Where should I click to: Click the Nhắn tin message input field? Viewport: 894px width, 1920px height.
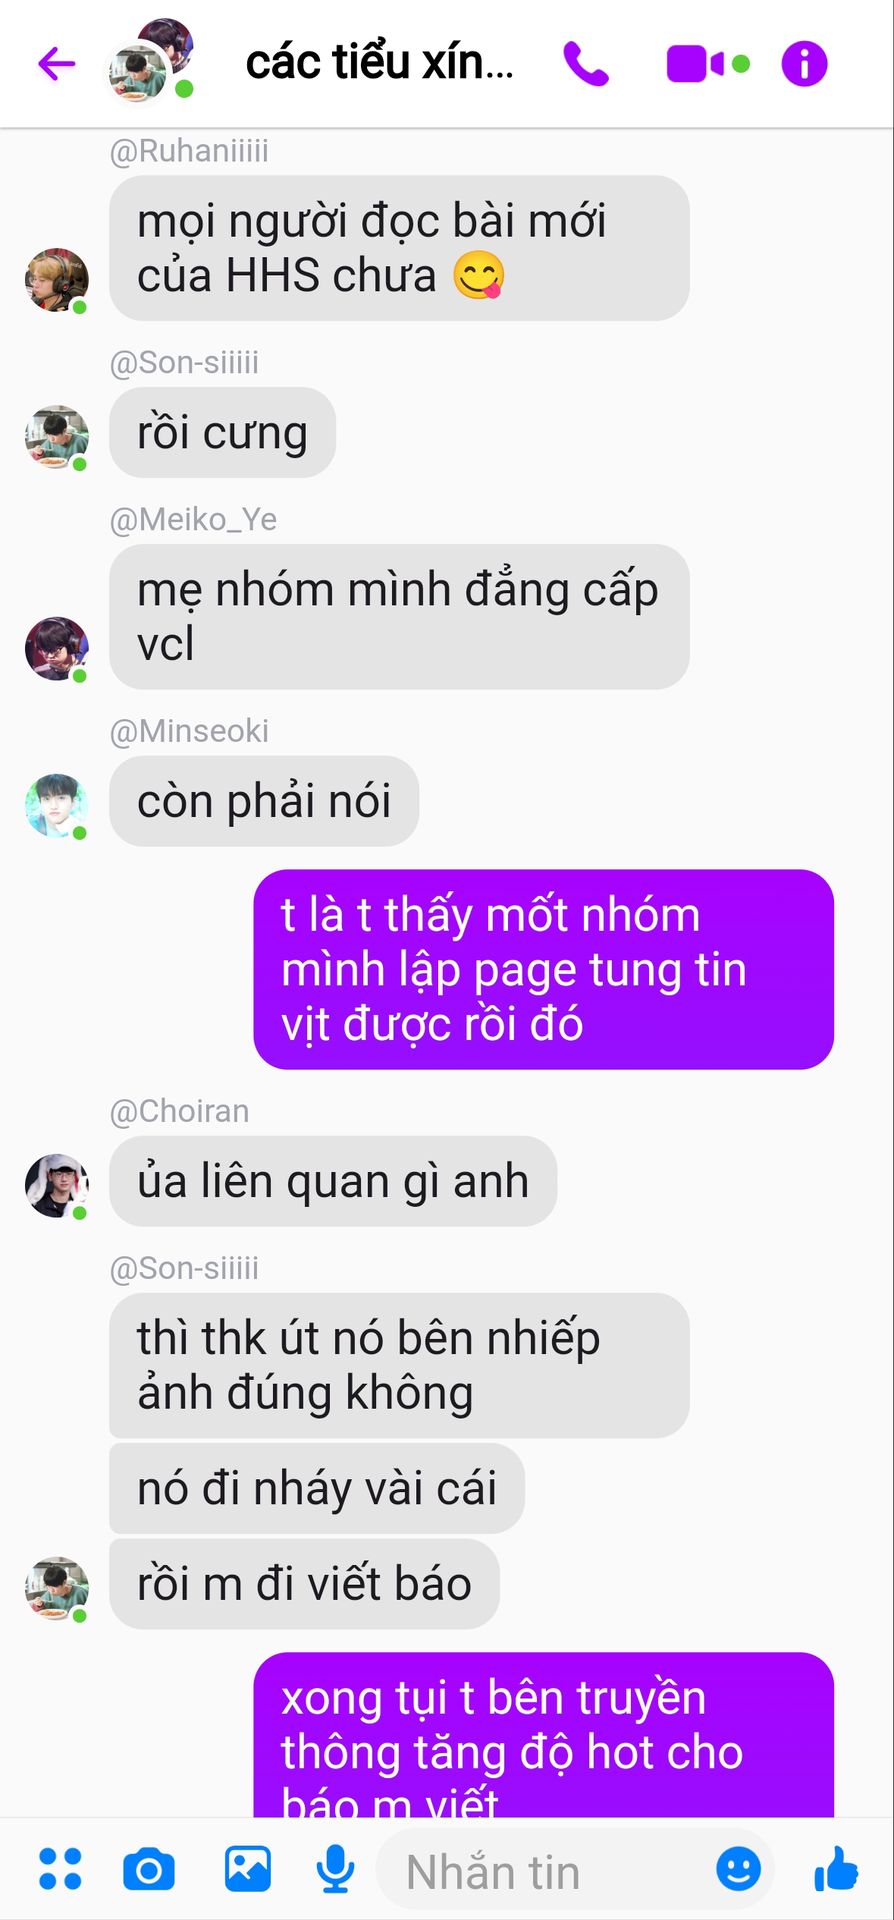point(575,1870)
